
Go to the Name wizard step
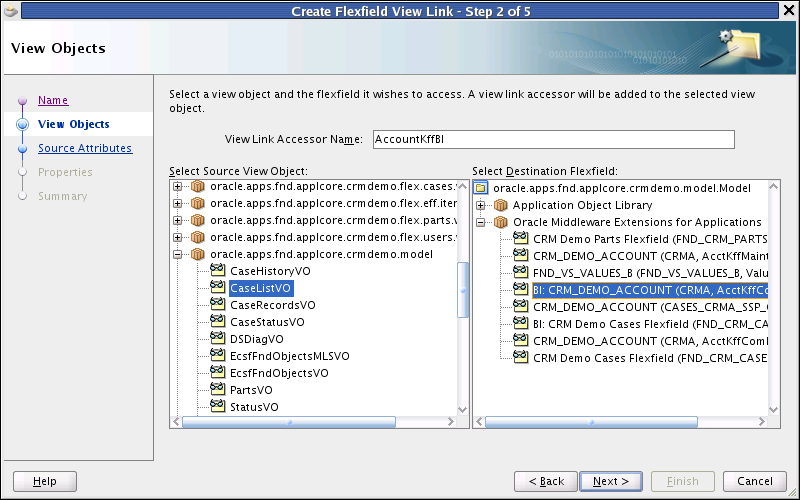pyautogui.click(x=53, y=100)
